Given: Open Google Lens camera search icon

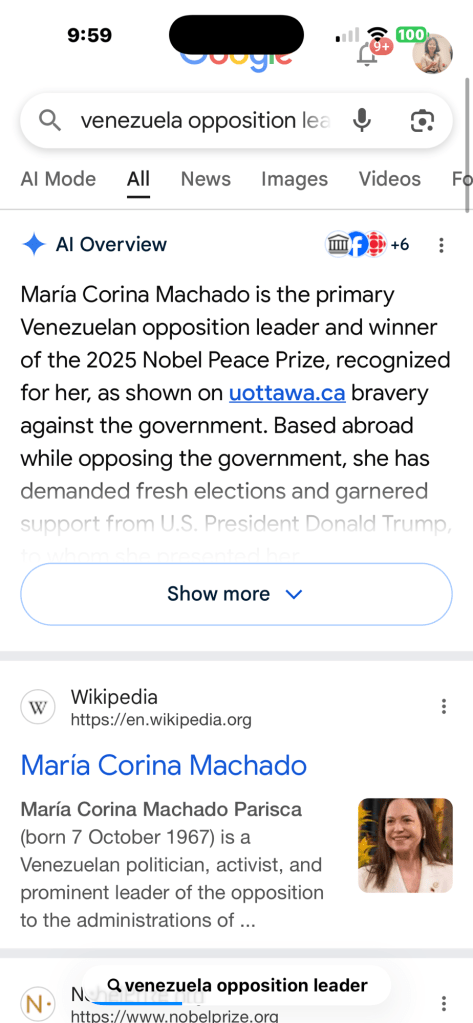Looking at the screenshot, I should (x=422, y=121).
